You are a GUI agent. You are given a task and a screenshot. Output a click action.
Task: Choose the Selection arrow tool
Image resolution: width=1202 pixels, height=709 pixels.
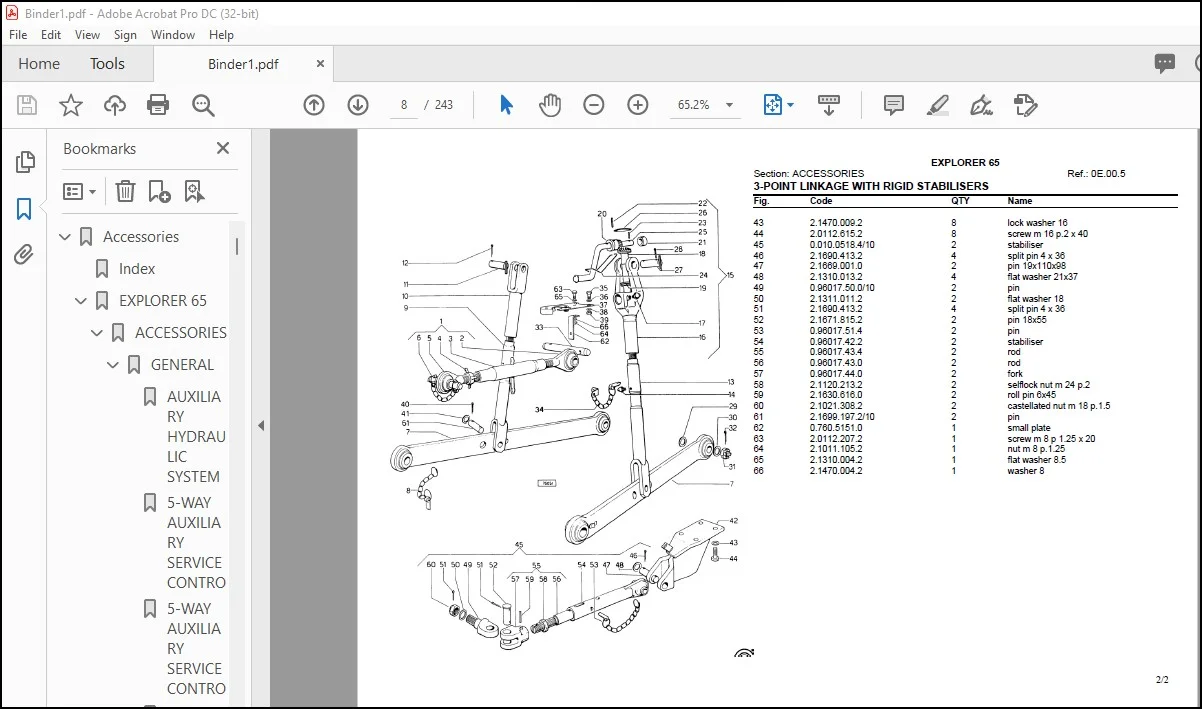[506, 105]
